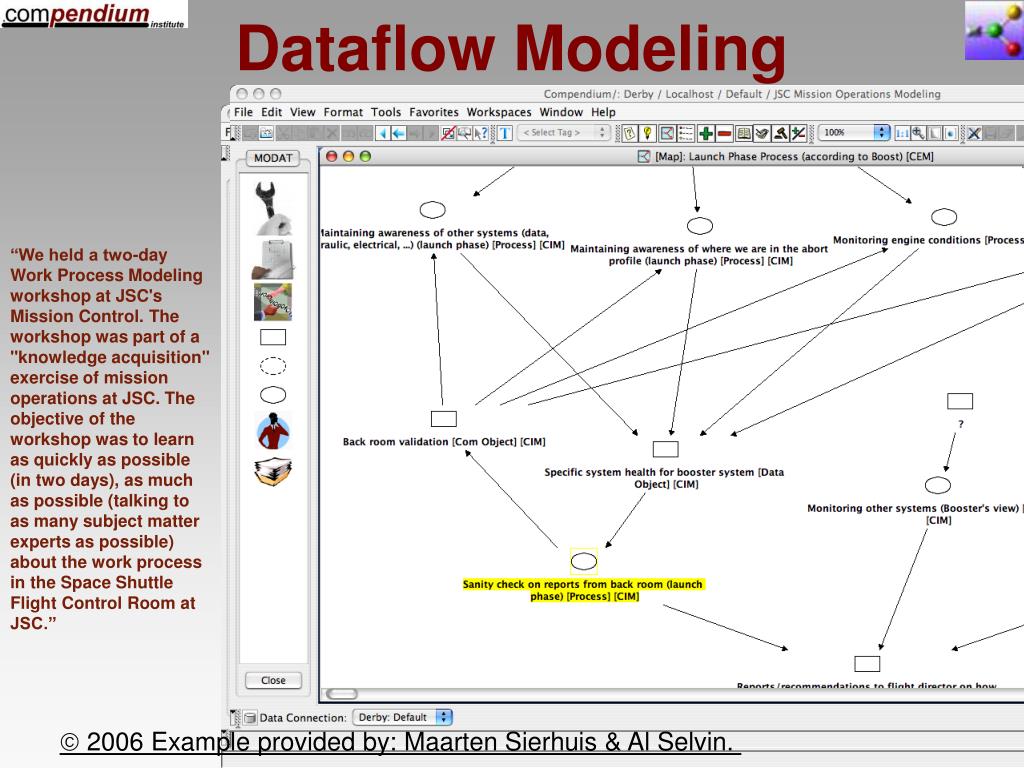Click the blue X toolbar icon

click(x=974, y=133)
